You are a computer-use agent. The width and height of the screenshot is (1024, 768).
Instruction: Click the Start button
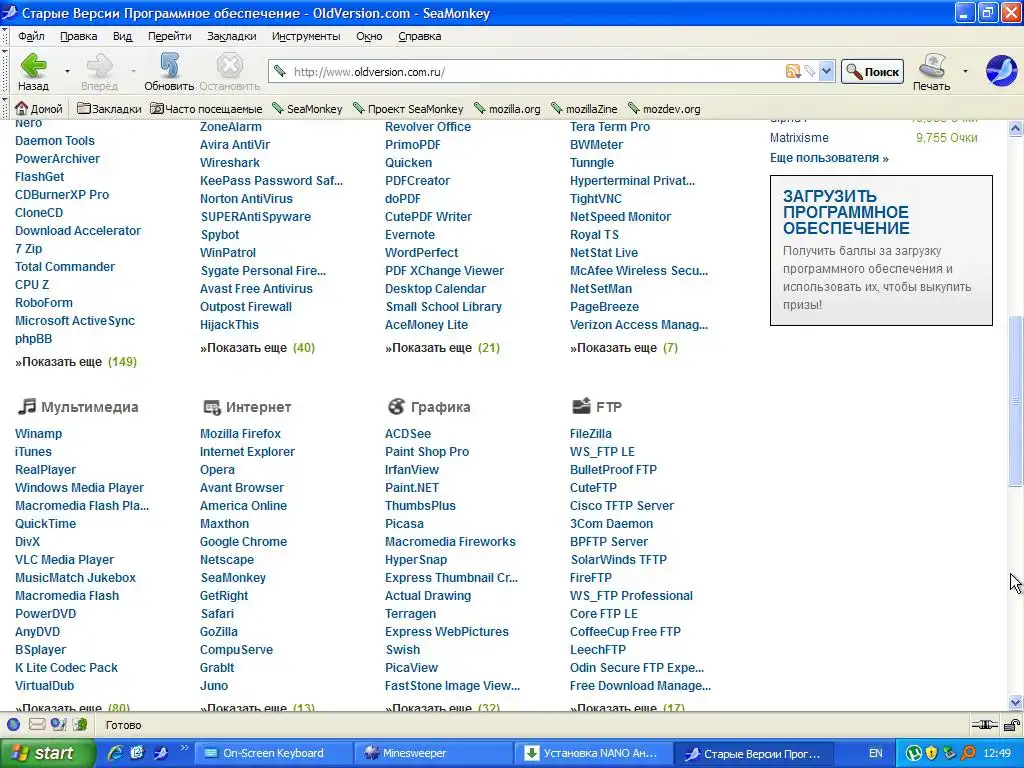tap(47, 753)
